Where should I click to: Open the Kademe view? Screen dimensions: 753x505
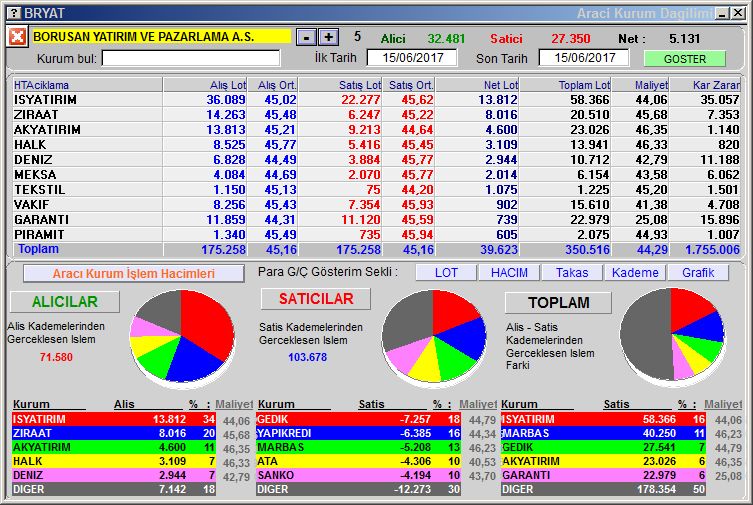click(635, 273)
